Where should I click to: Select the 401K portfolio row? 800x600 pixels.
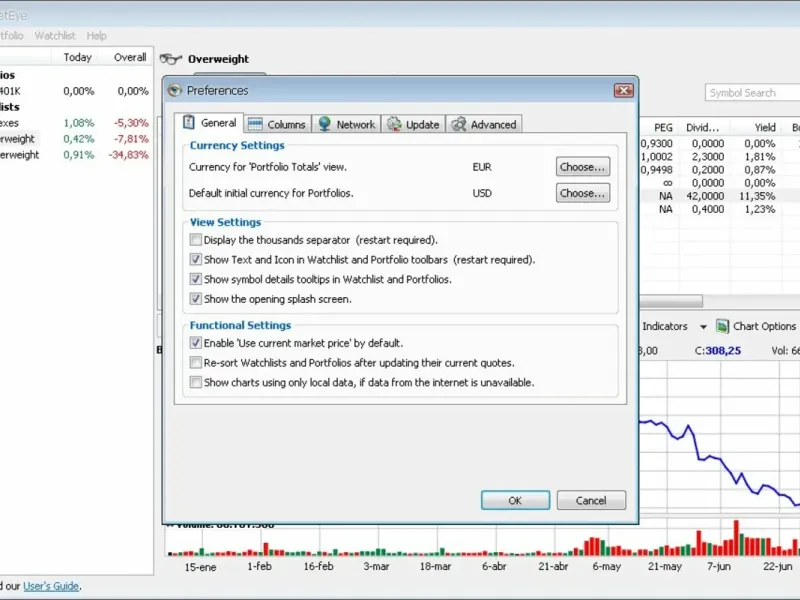(x=76, y=91)
